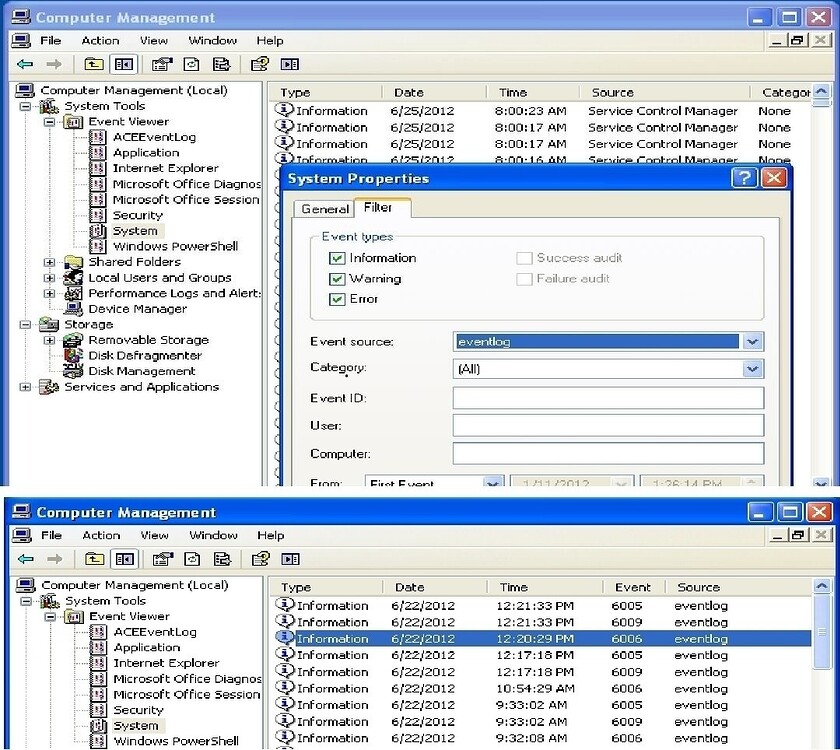Open Help using the question mark toolbar icon

259,63
